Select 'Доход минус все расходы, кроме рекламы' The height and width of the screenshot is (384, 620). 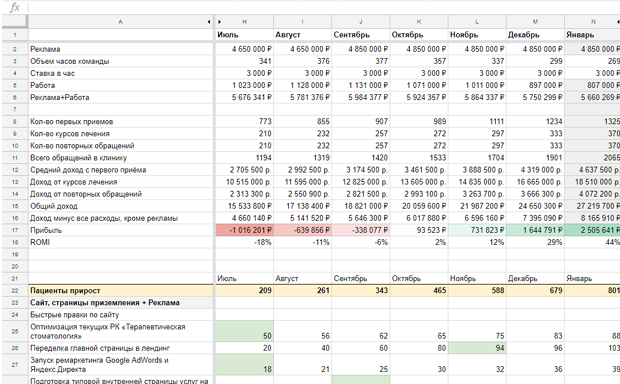coord(121,218)
